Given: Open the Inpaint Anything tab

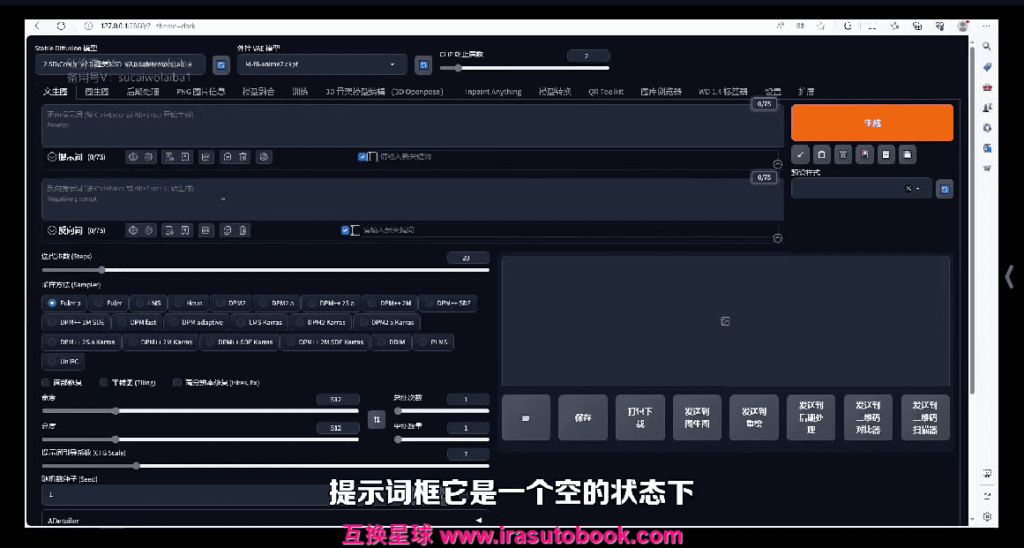Looking at the screenshot, I should click(493, 92).
